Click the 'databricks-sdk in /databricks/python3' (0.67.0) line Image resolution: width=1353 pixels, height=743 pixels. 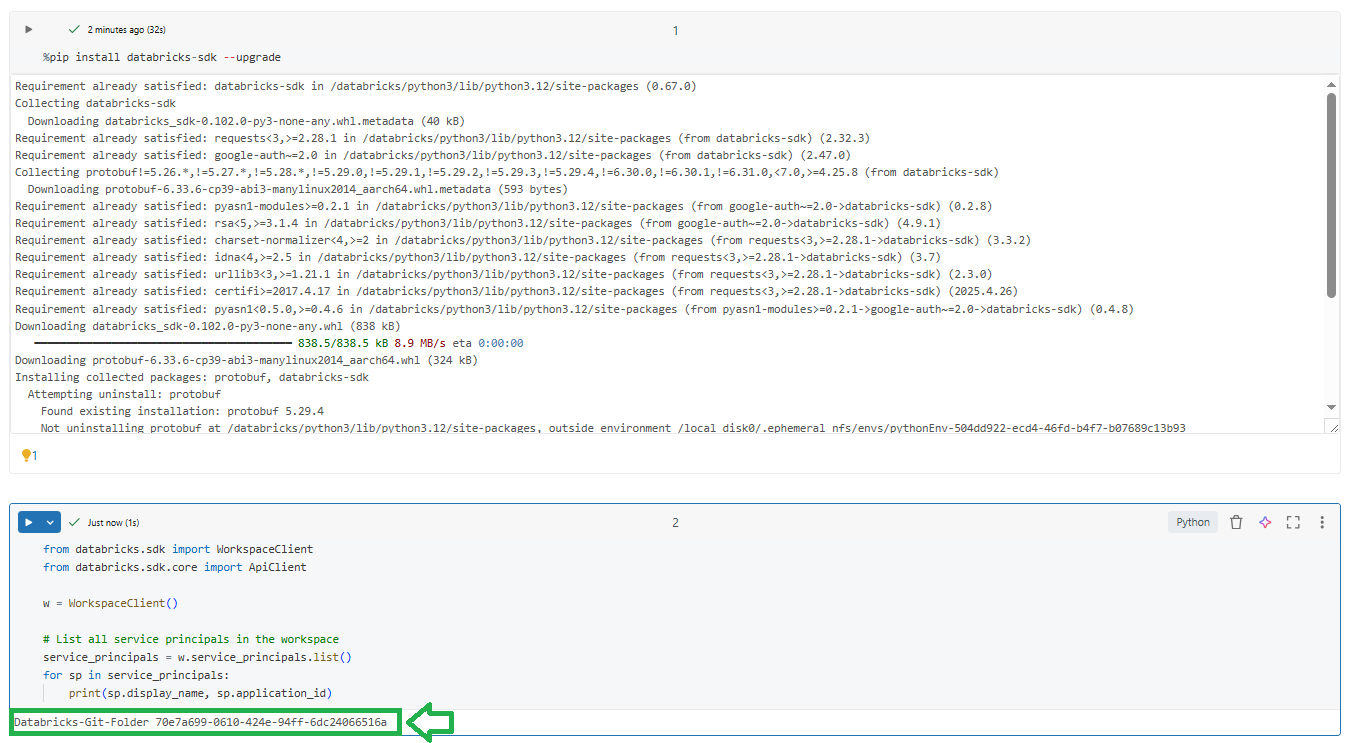[x=356, y=86]
